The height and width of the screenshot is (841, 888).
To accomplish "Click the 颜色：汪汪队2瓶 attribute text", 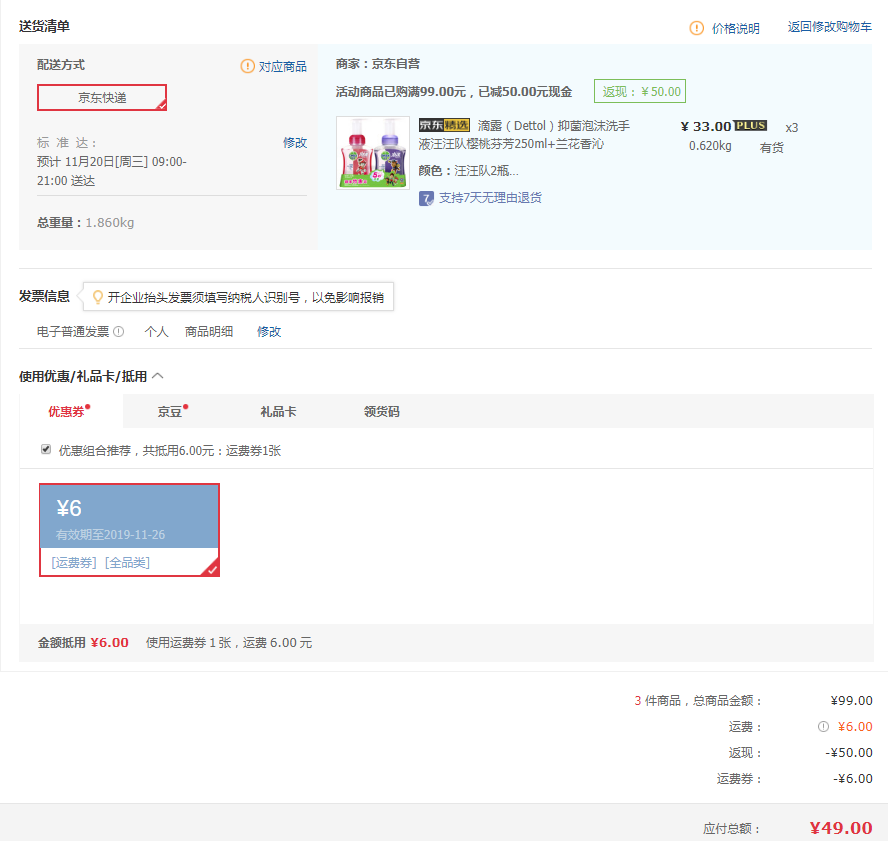I will click(468, 171).
